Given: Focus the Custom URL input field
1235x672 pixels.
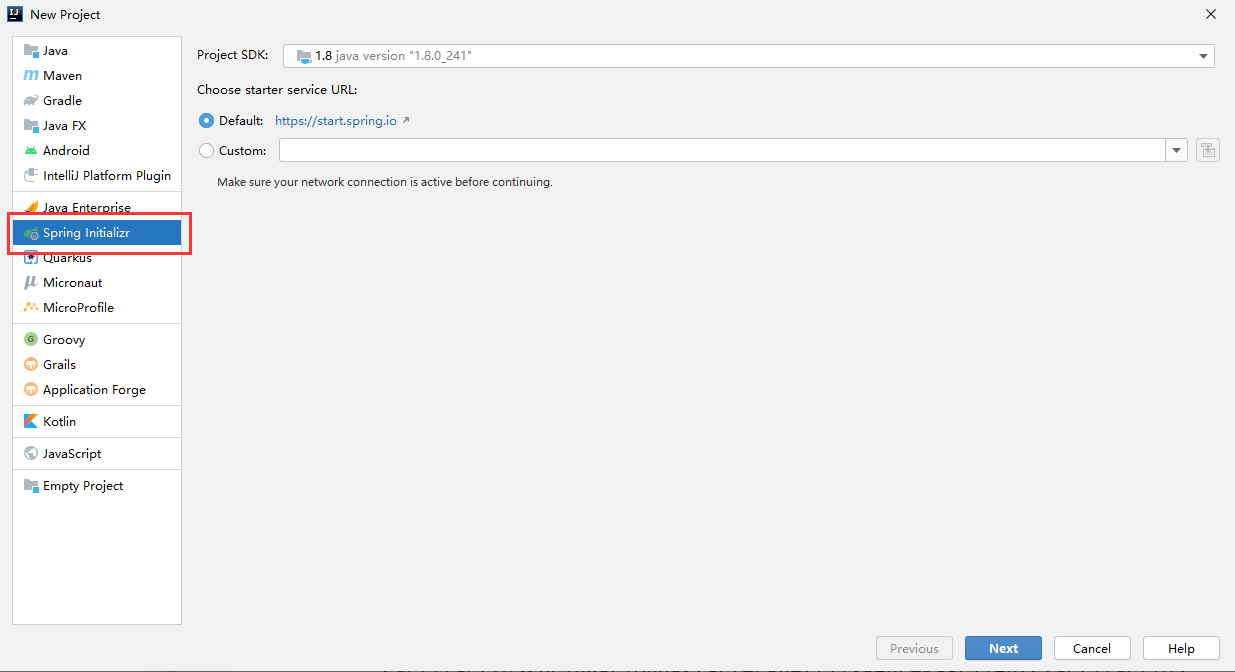Looking at the screenshot, I should [x=722, y=150].
